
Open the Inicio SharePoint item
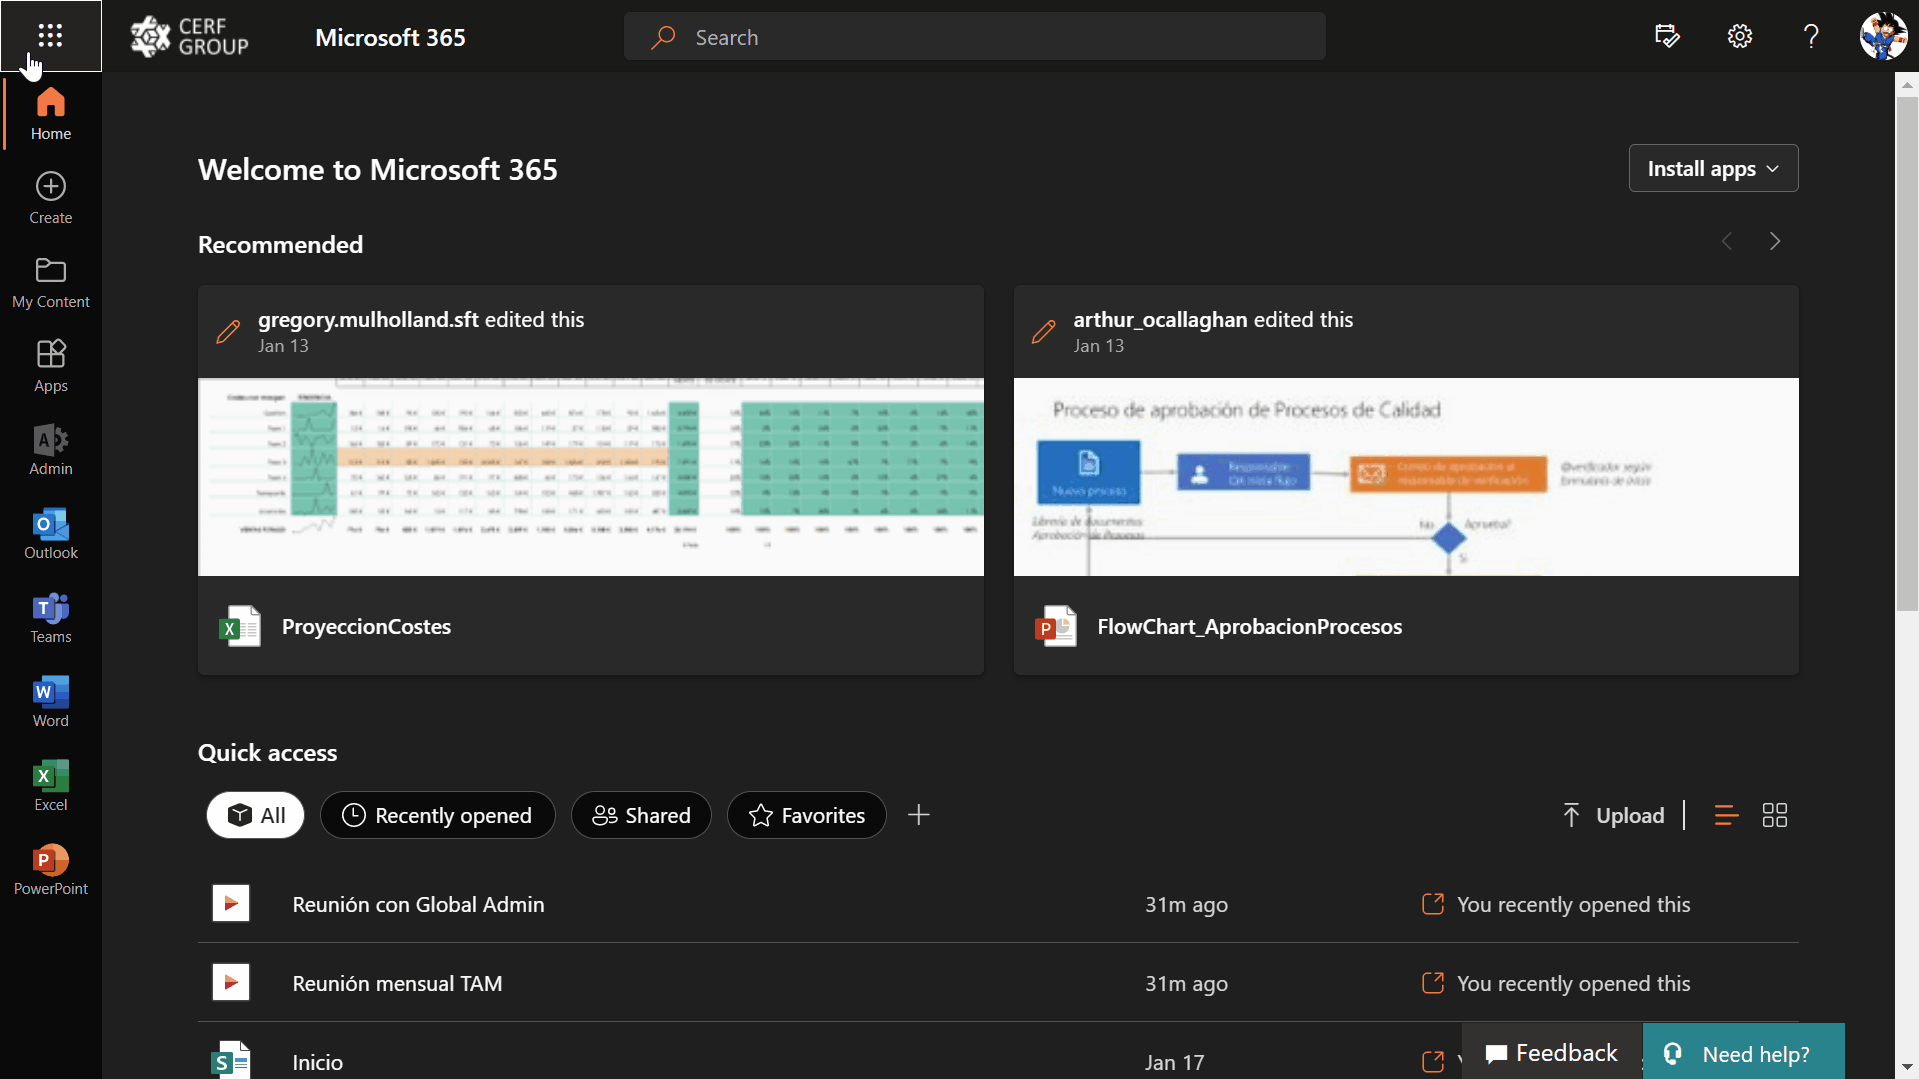317,1062
